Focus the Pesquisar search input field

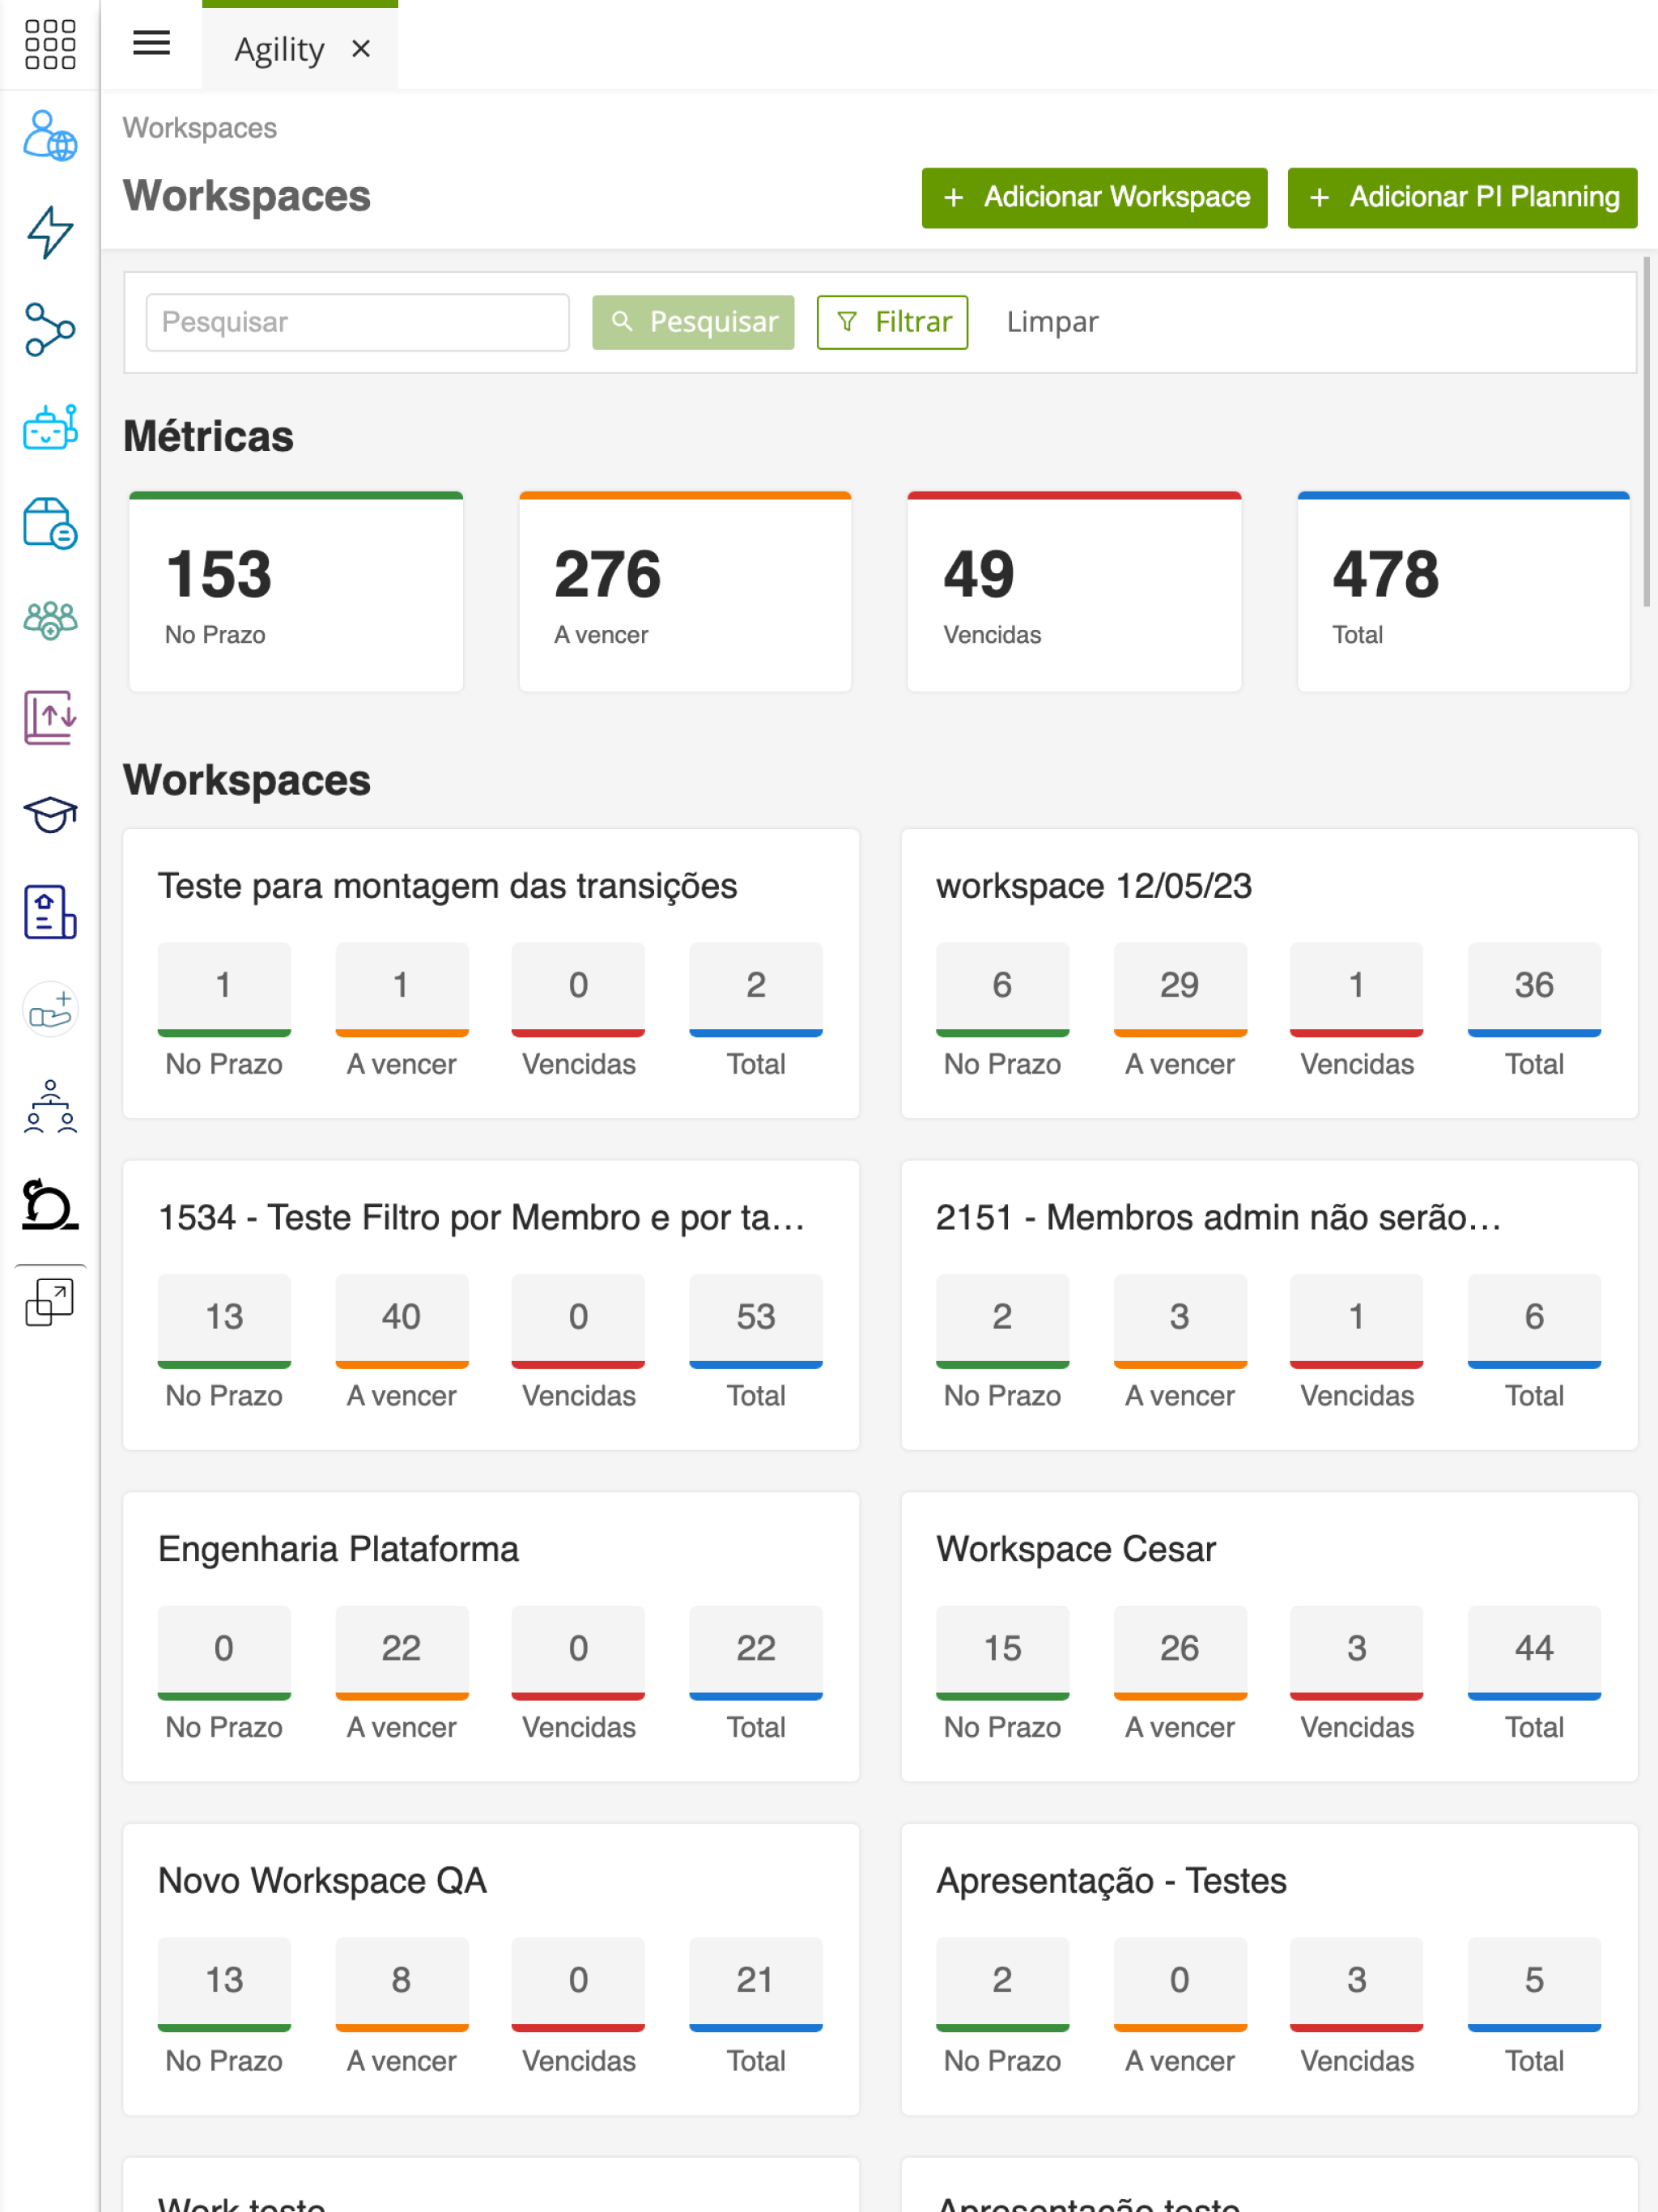coord(358,322)
